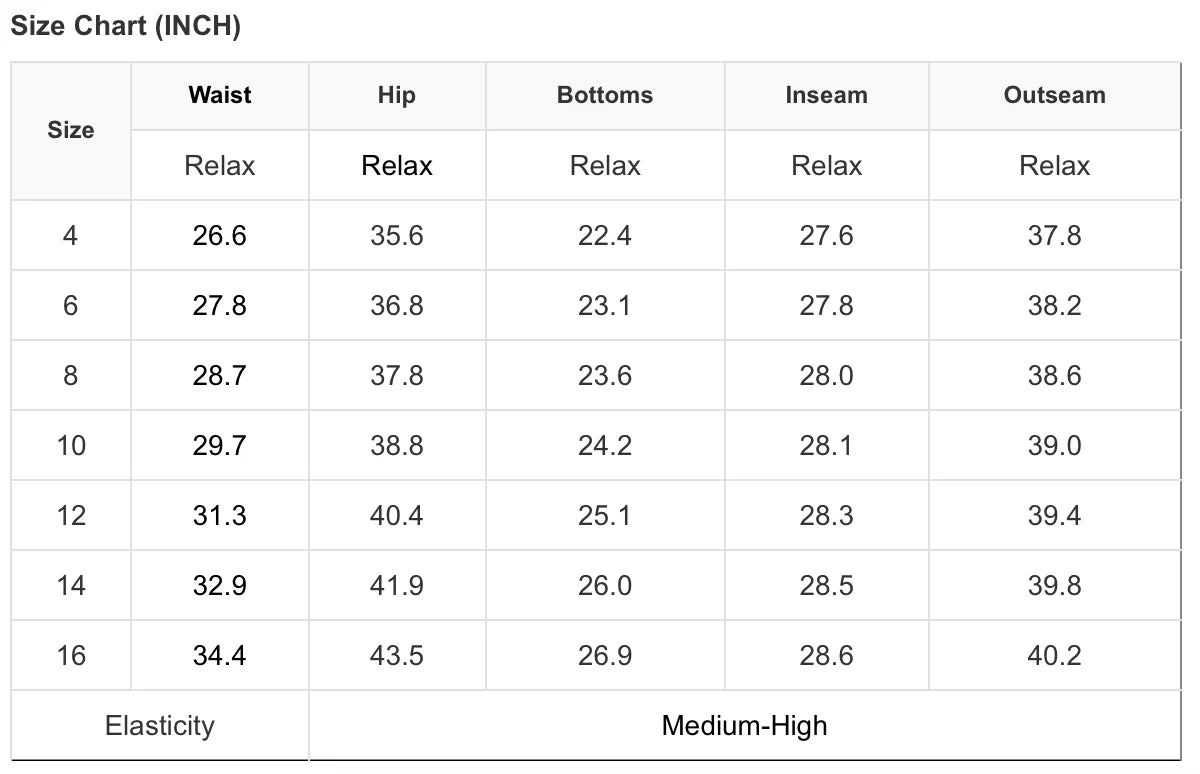Click the Waist column header

220,95
